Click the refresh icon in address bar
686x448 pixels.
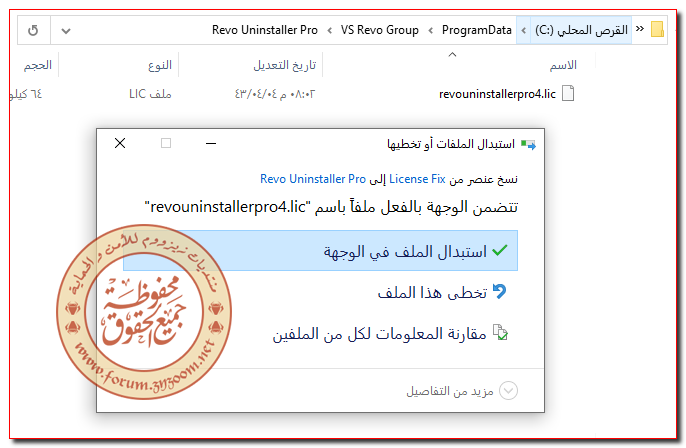click(x=33, y=31)
